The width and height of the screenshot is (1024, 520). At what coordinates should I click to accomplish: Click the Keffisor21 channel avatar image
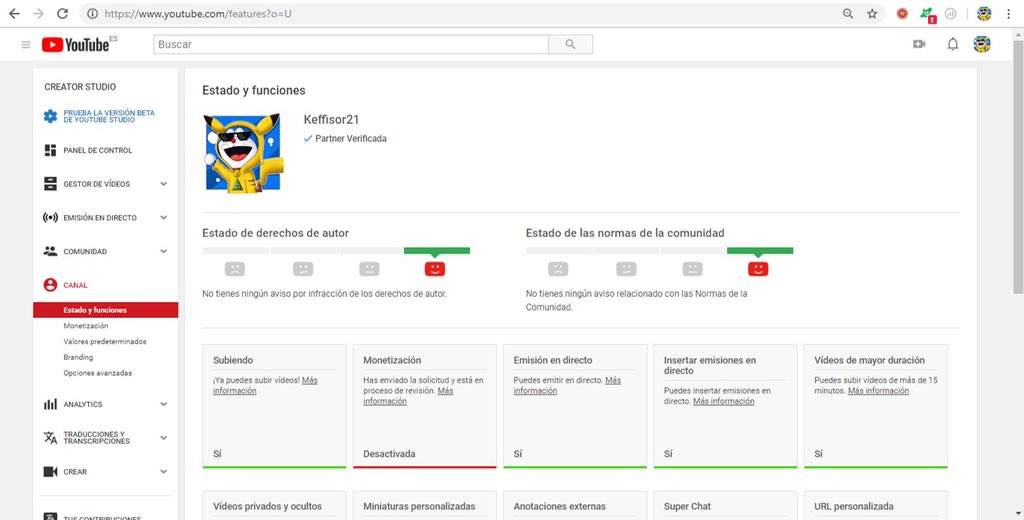click(x=243, y=153)
